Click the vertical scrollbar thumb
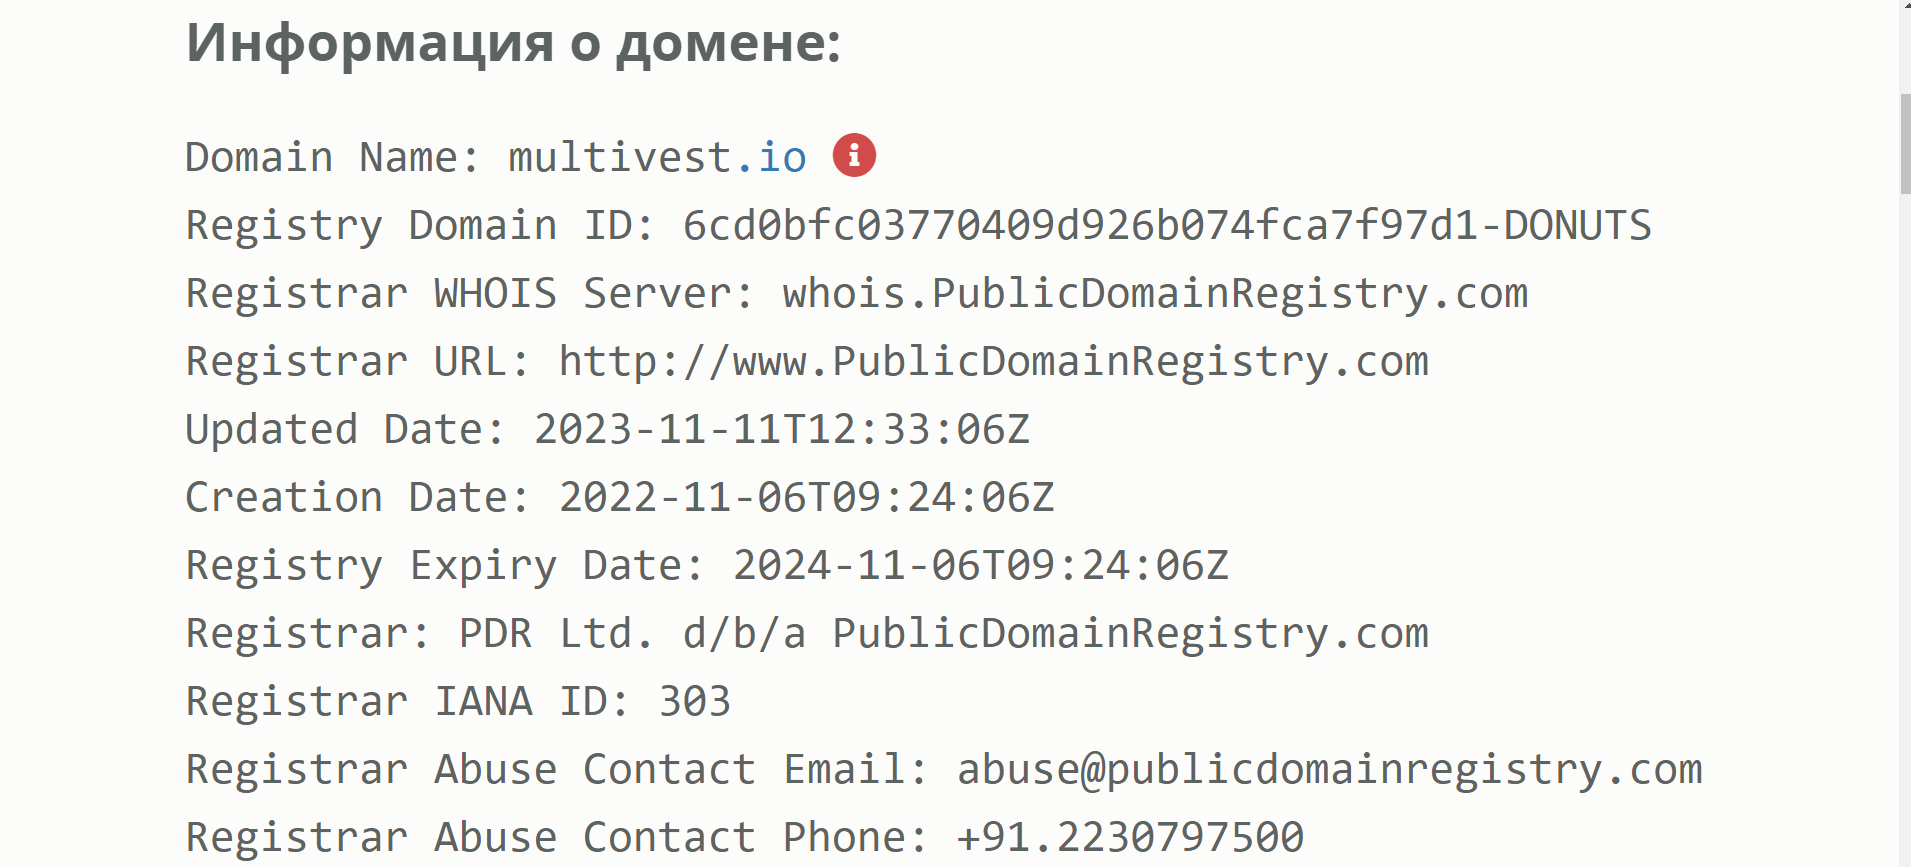This screenshot has height=867, width=1911. 1905,144
